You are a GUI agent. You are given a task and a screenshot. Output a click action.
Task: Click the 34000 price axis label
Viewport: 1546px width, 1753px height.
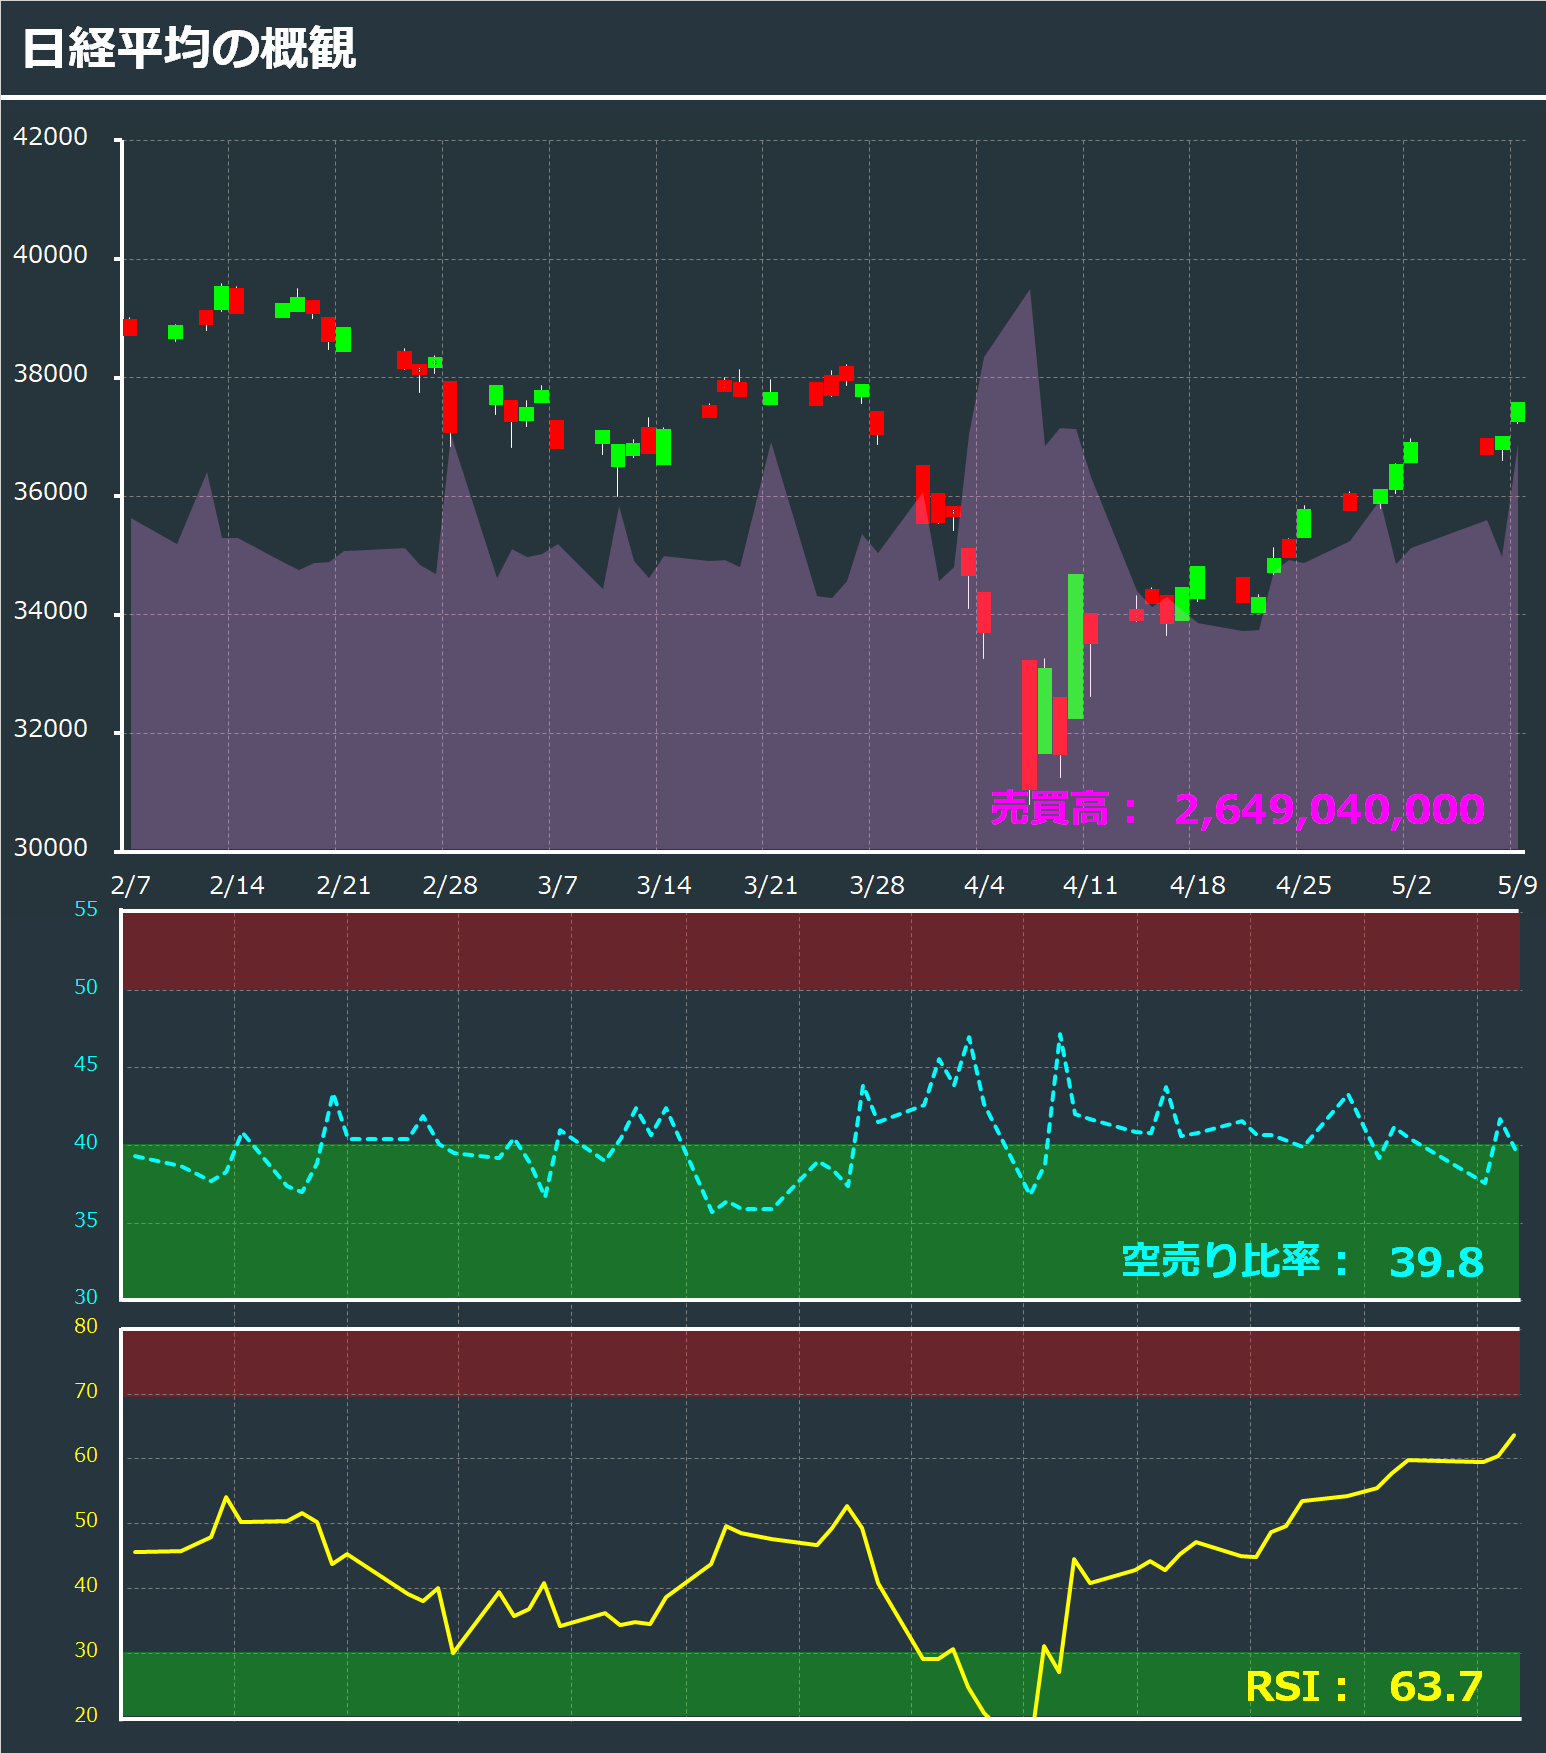tap(50, 611)
